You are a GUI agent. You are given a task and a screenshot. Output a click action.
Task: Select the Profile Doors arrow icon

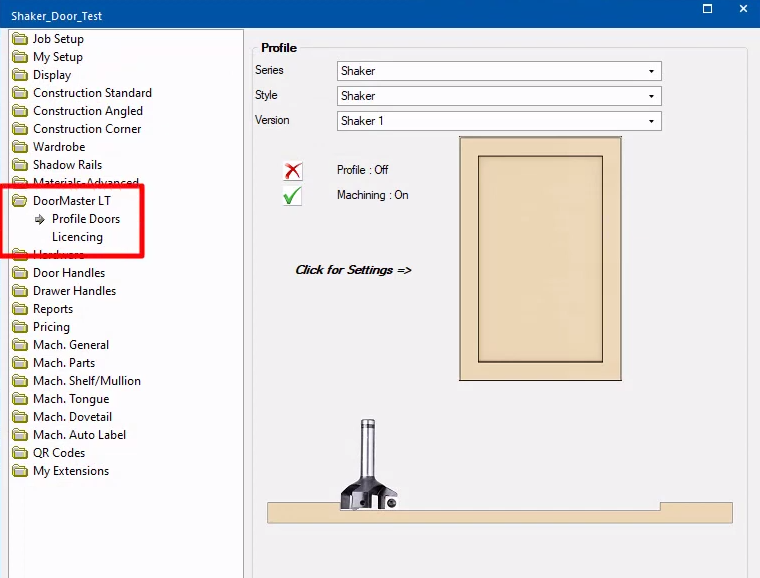click(40, 219)
